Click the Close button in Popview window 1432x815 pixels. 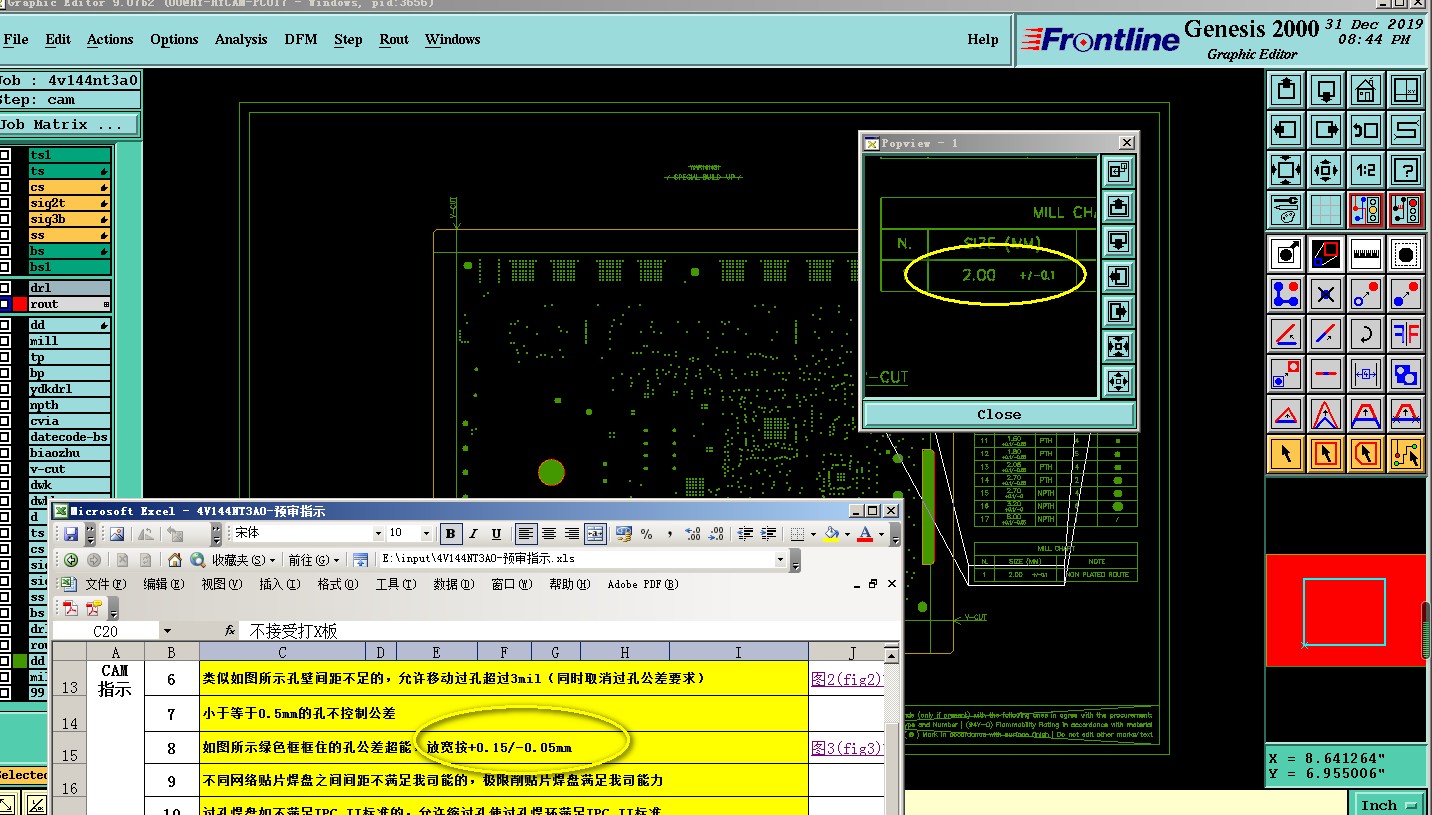[x=998, y=414]
